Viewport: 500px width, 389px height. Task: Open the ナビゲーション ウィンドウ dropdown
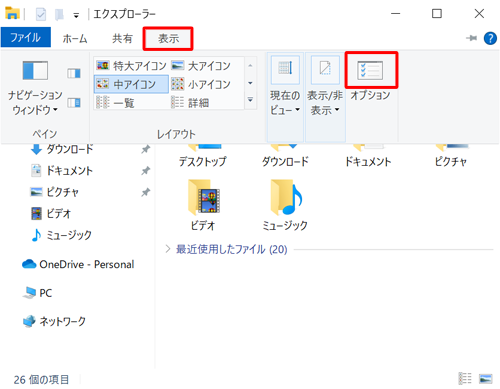point(35,88)
